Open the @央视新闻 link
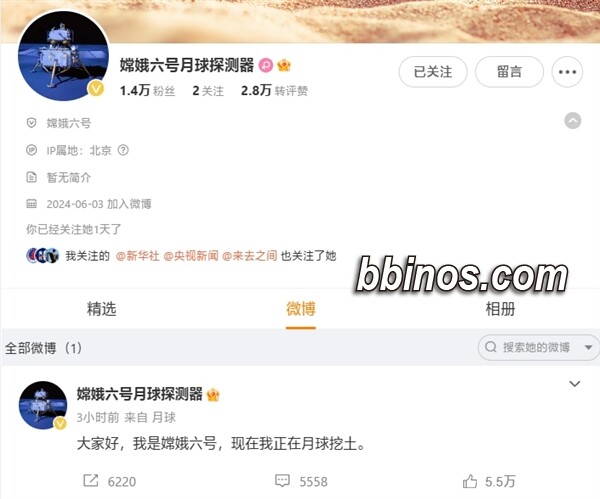Viewport: 600px width, 499px height. [x=191, y=256]
